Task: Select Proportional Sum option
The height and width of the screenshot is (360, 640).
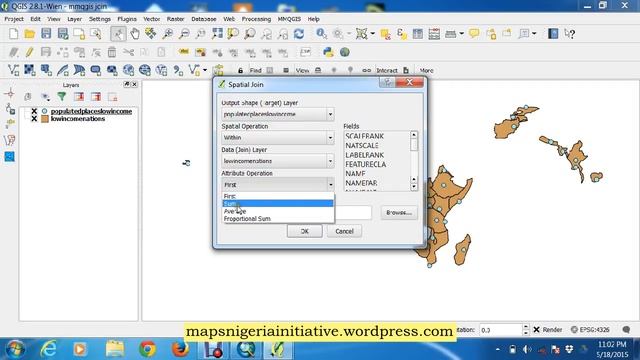Action: [x=278, y=219]
